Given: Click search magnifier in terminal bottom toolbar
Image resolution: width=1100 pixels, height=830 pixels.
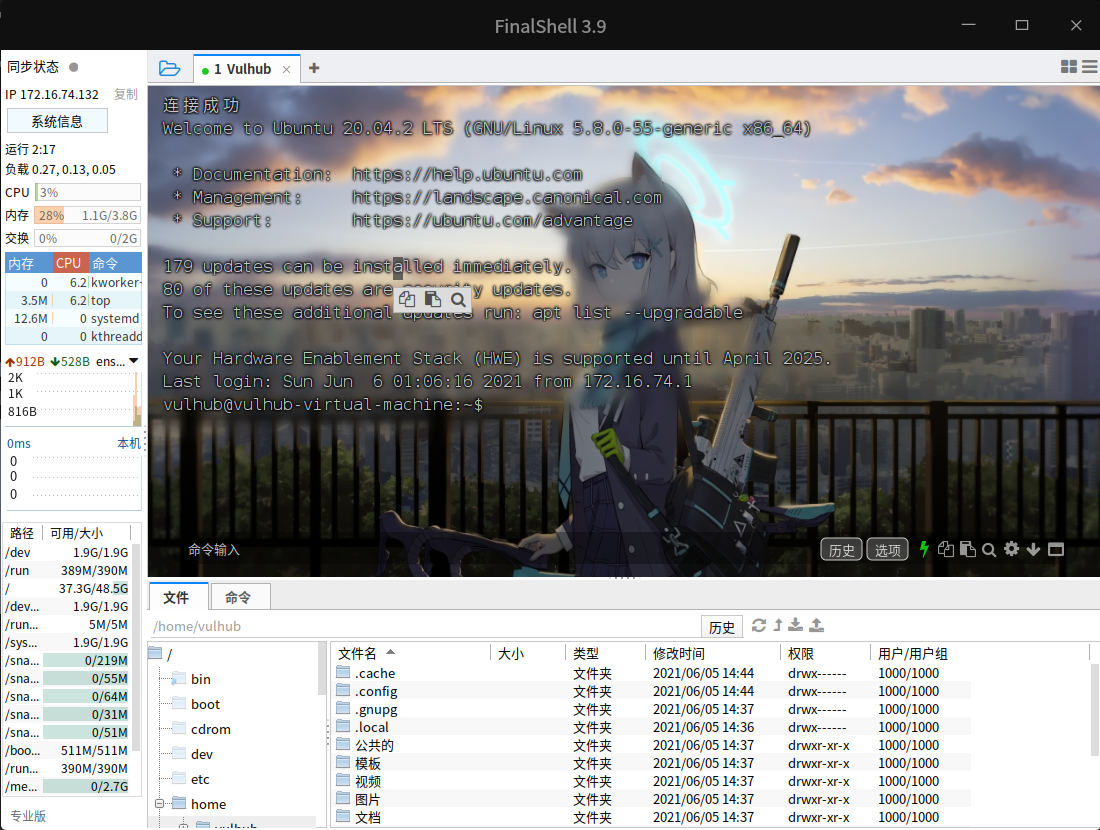Looking at the screenshot, I should 989,550.
